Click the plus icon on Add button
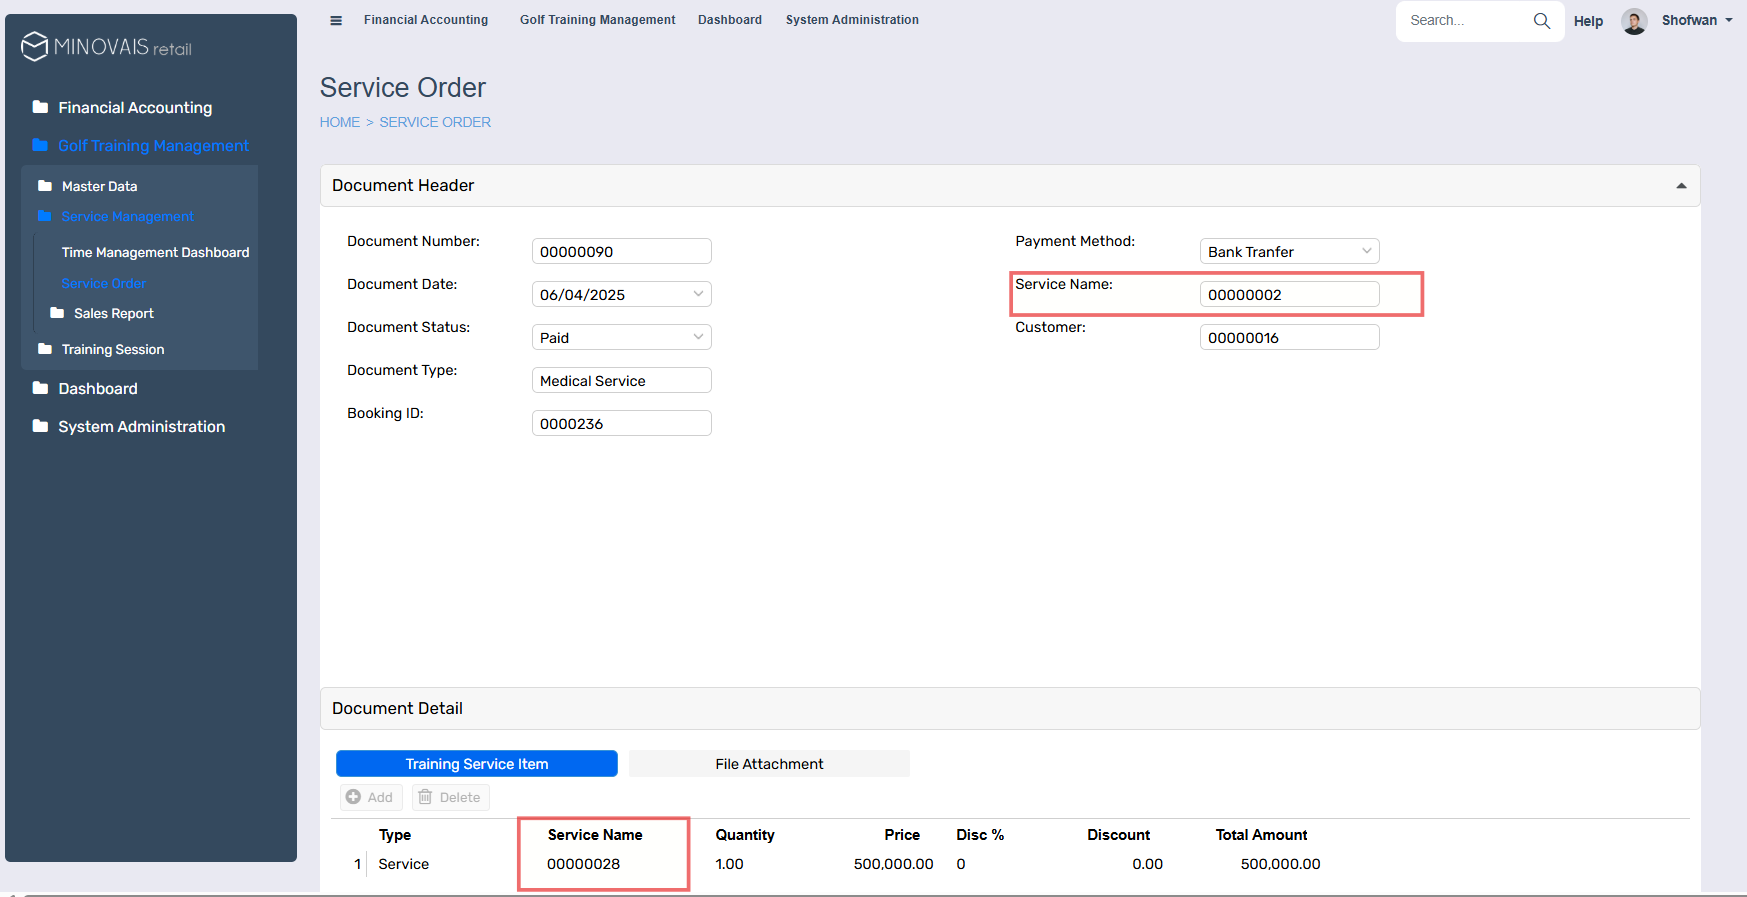The height and width of the screenshot is (897, 1747). coord(353,797)
